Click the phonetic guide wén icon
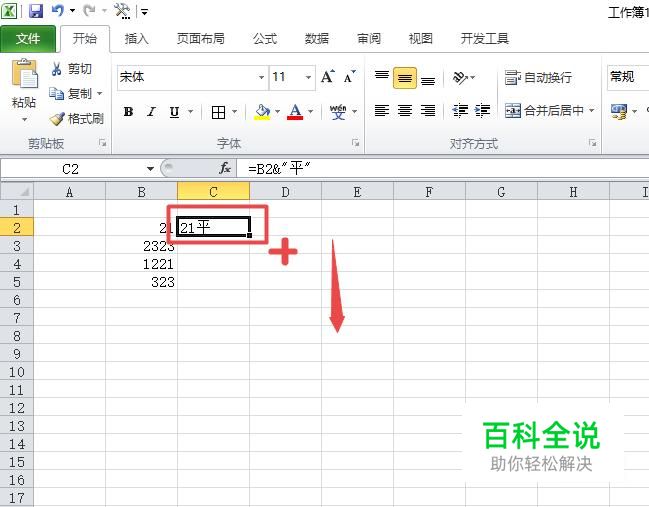Viewport: 649px width, 507px height. [x=338, y=112]
